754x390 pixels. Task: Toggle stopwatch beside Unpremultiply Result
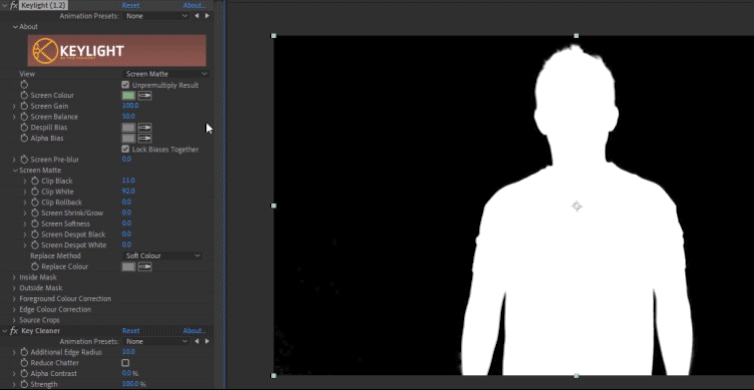pyautogui.click(x=24, y=85)
